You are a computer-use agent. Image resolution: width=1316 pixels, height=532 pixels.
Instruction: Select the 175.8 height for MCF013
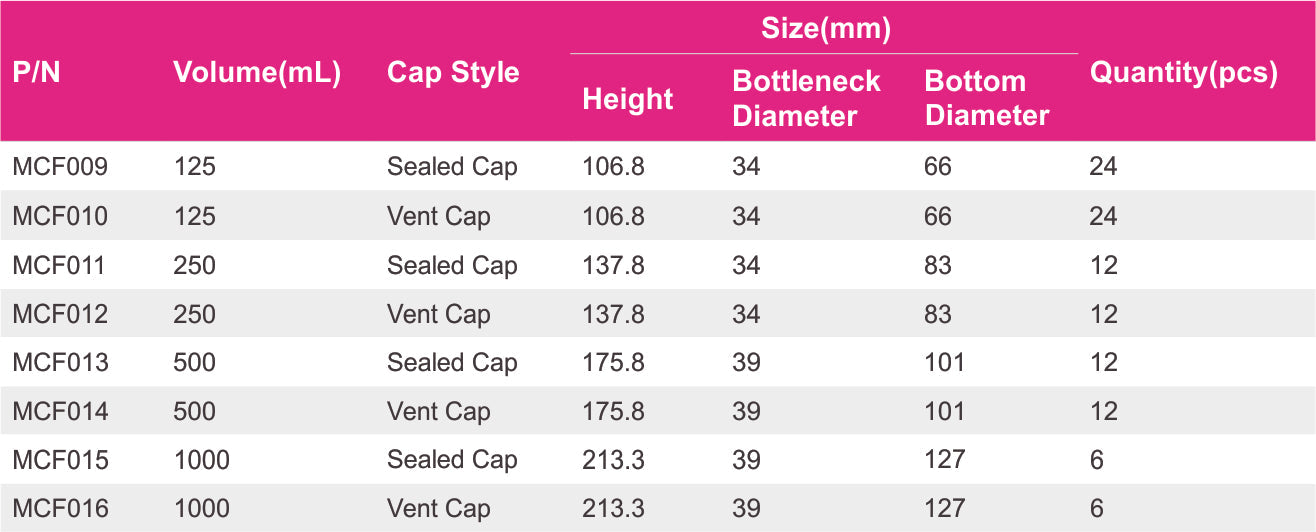[x=613, y=362]
